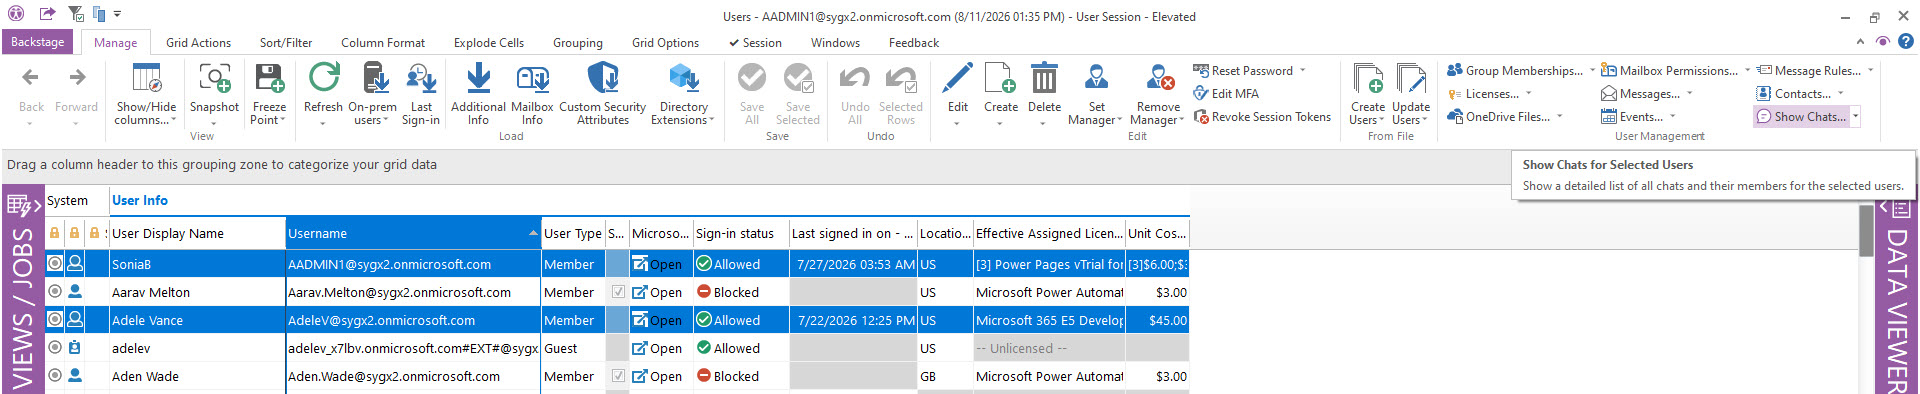
Task: Click Revoke Session Tokens
Action: click(1262, 117)
